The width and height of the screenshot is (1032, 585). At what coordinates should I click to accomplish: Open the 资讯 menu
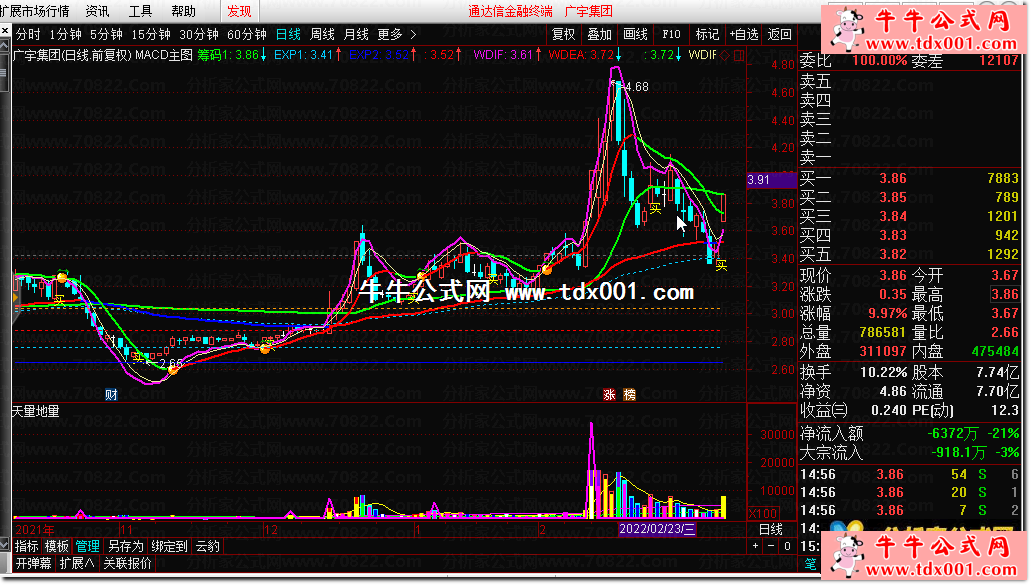[97, 11]
